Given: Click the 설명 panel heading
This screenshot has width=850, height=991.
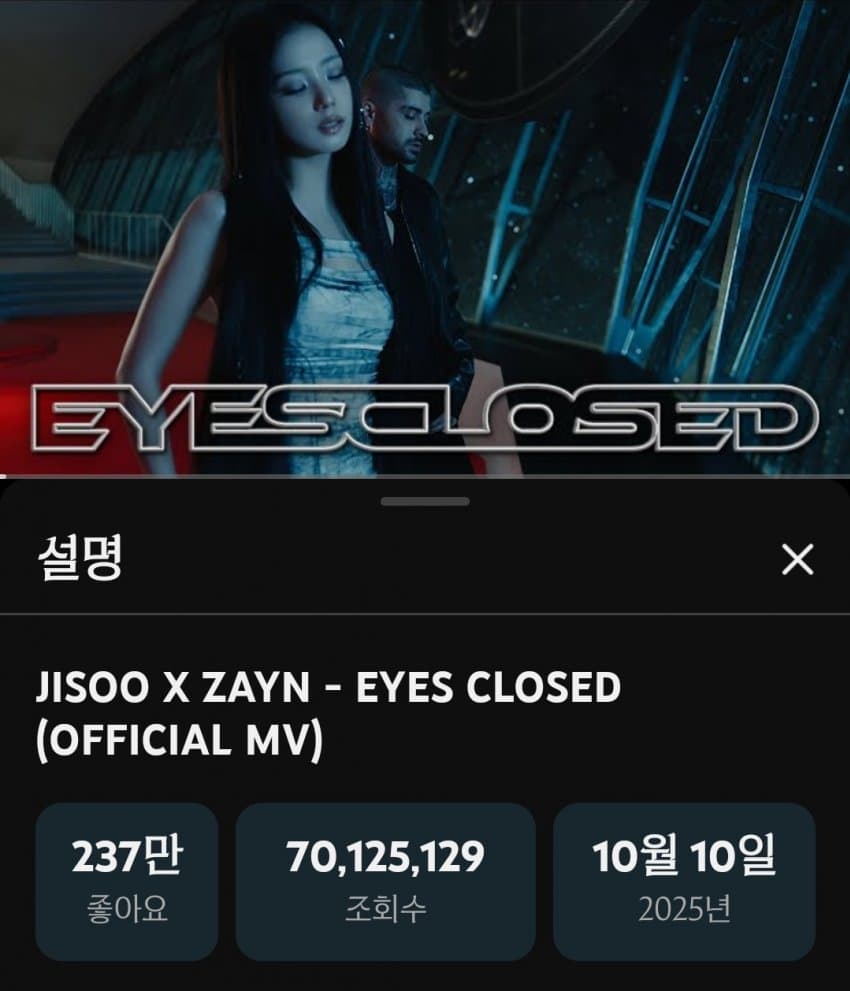Looking at the screenshot, I should click(x=80, y=558).
